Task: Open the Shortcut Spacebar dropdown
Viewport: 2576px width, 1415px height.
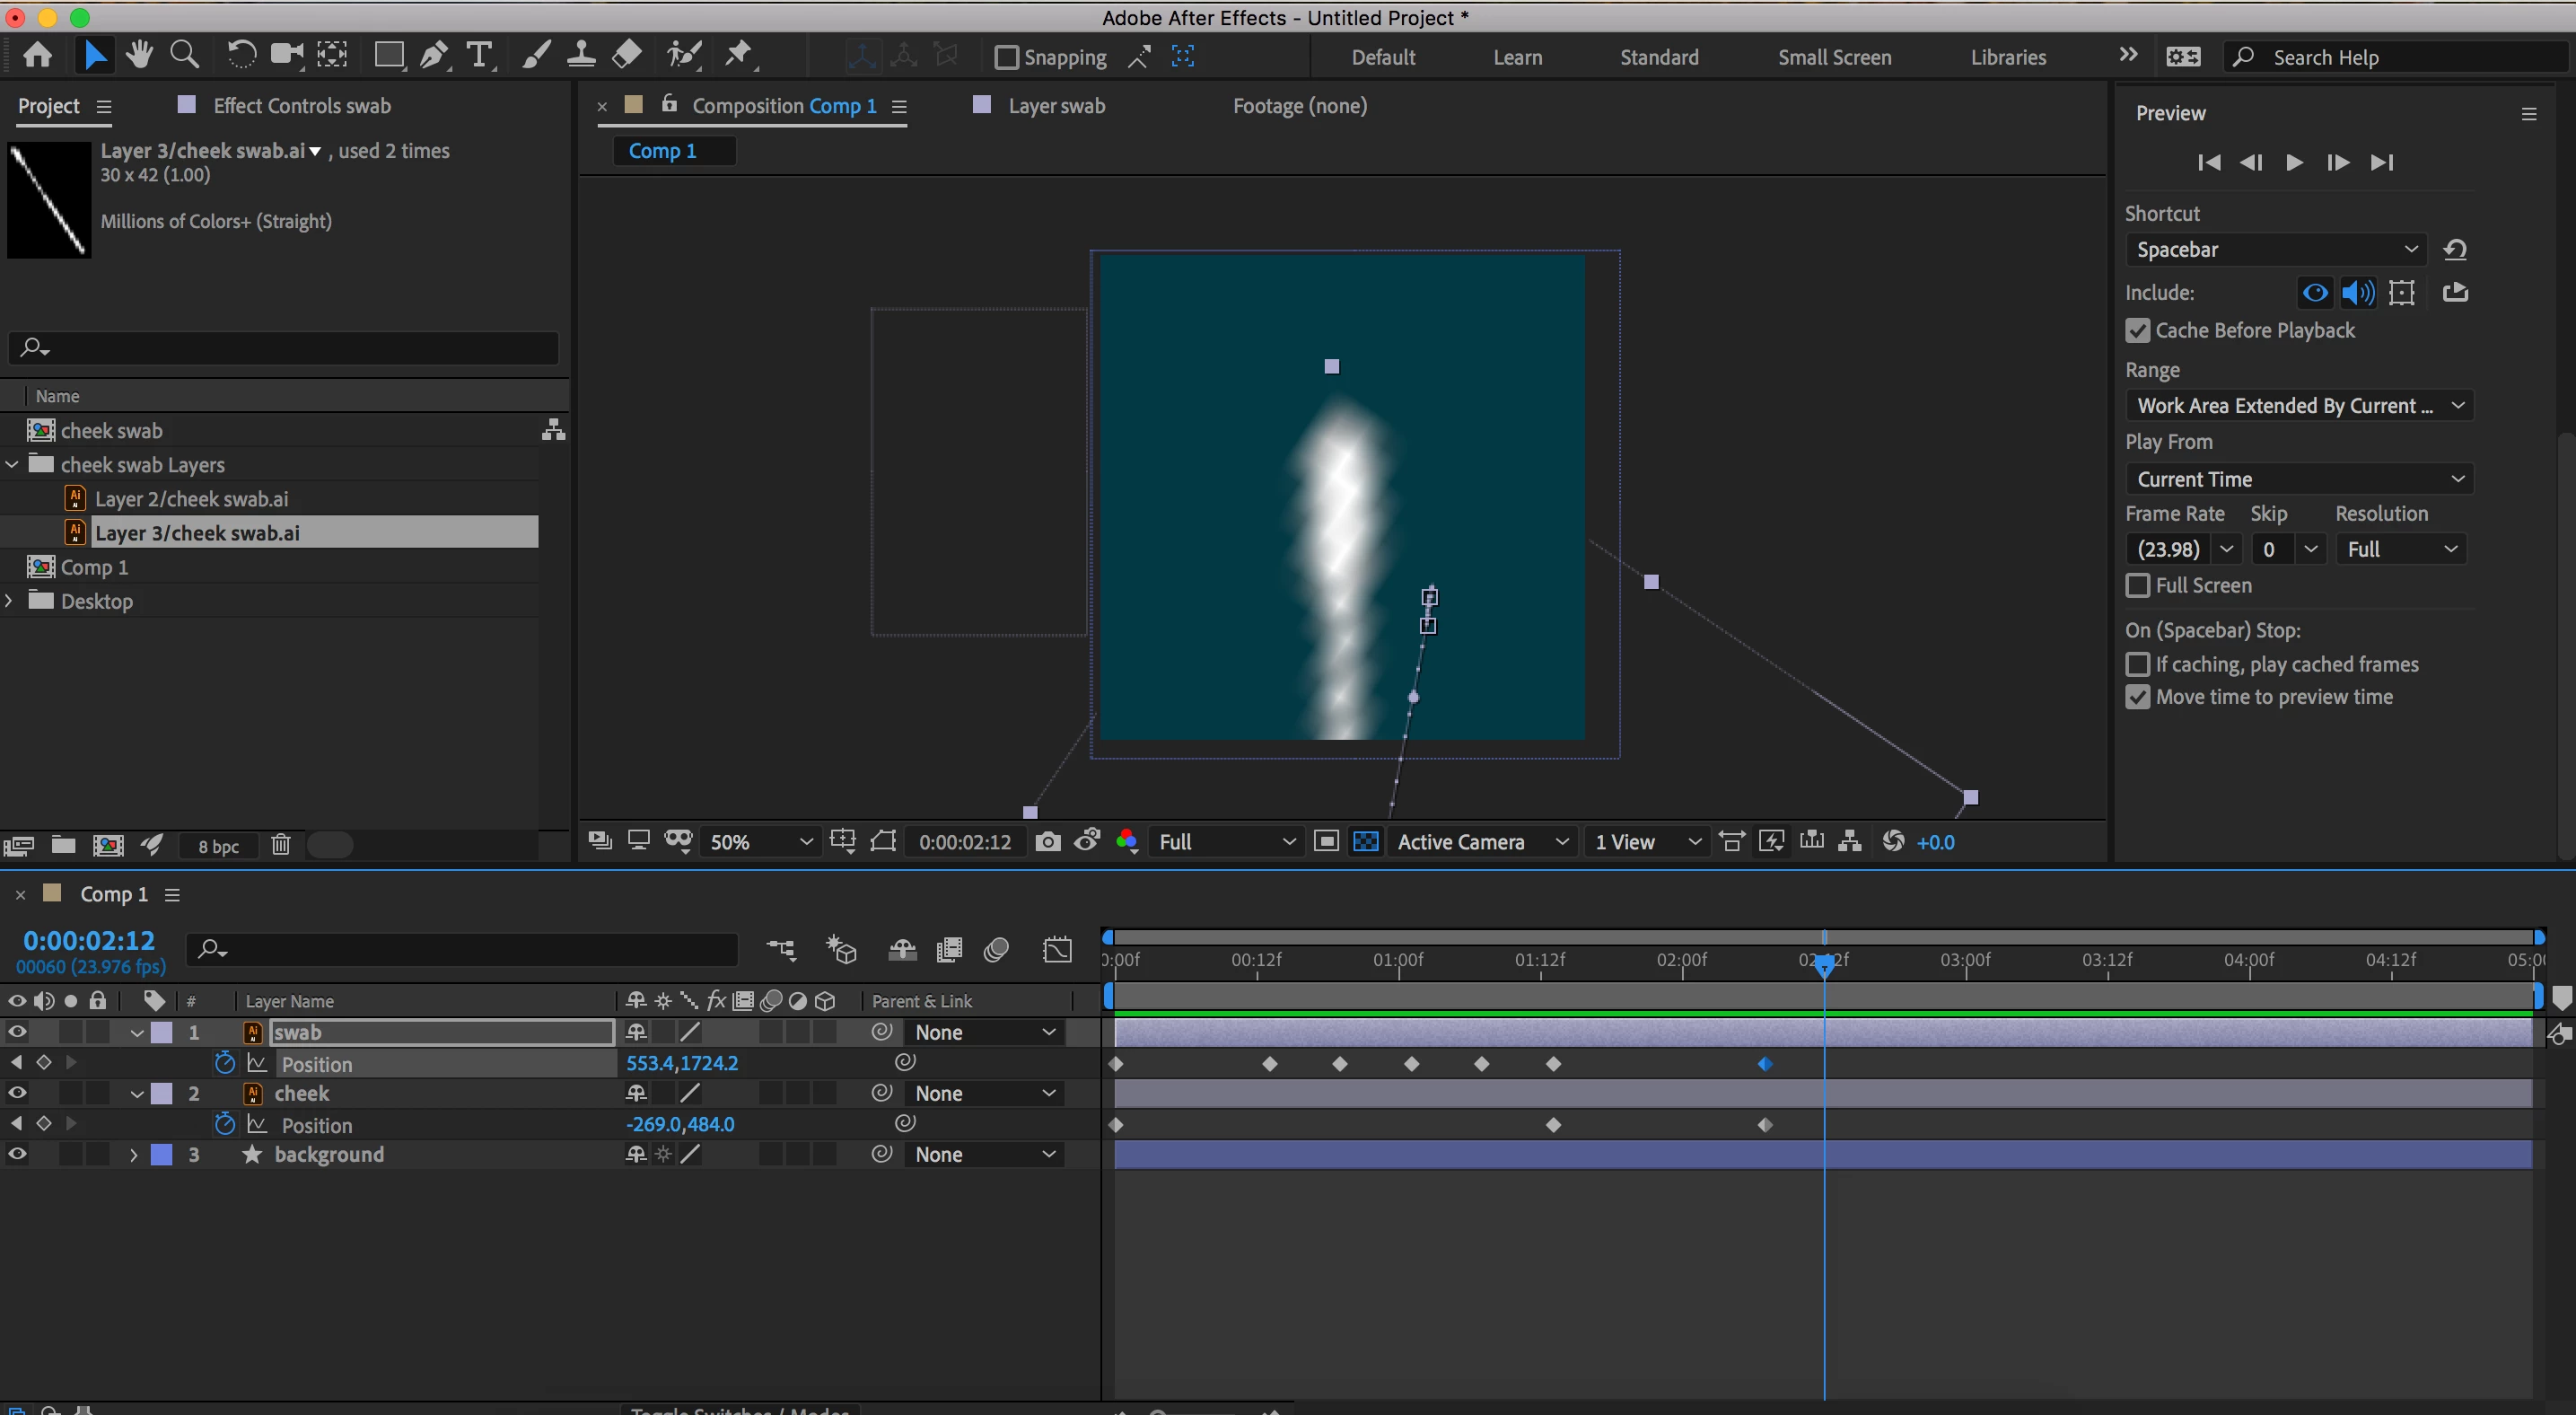Action: tap(2277, 249)
